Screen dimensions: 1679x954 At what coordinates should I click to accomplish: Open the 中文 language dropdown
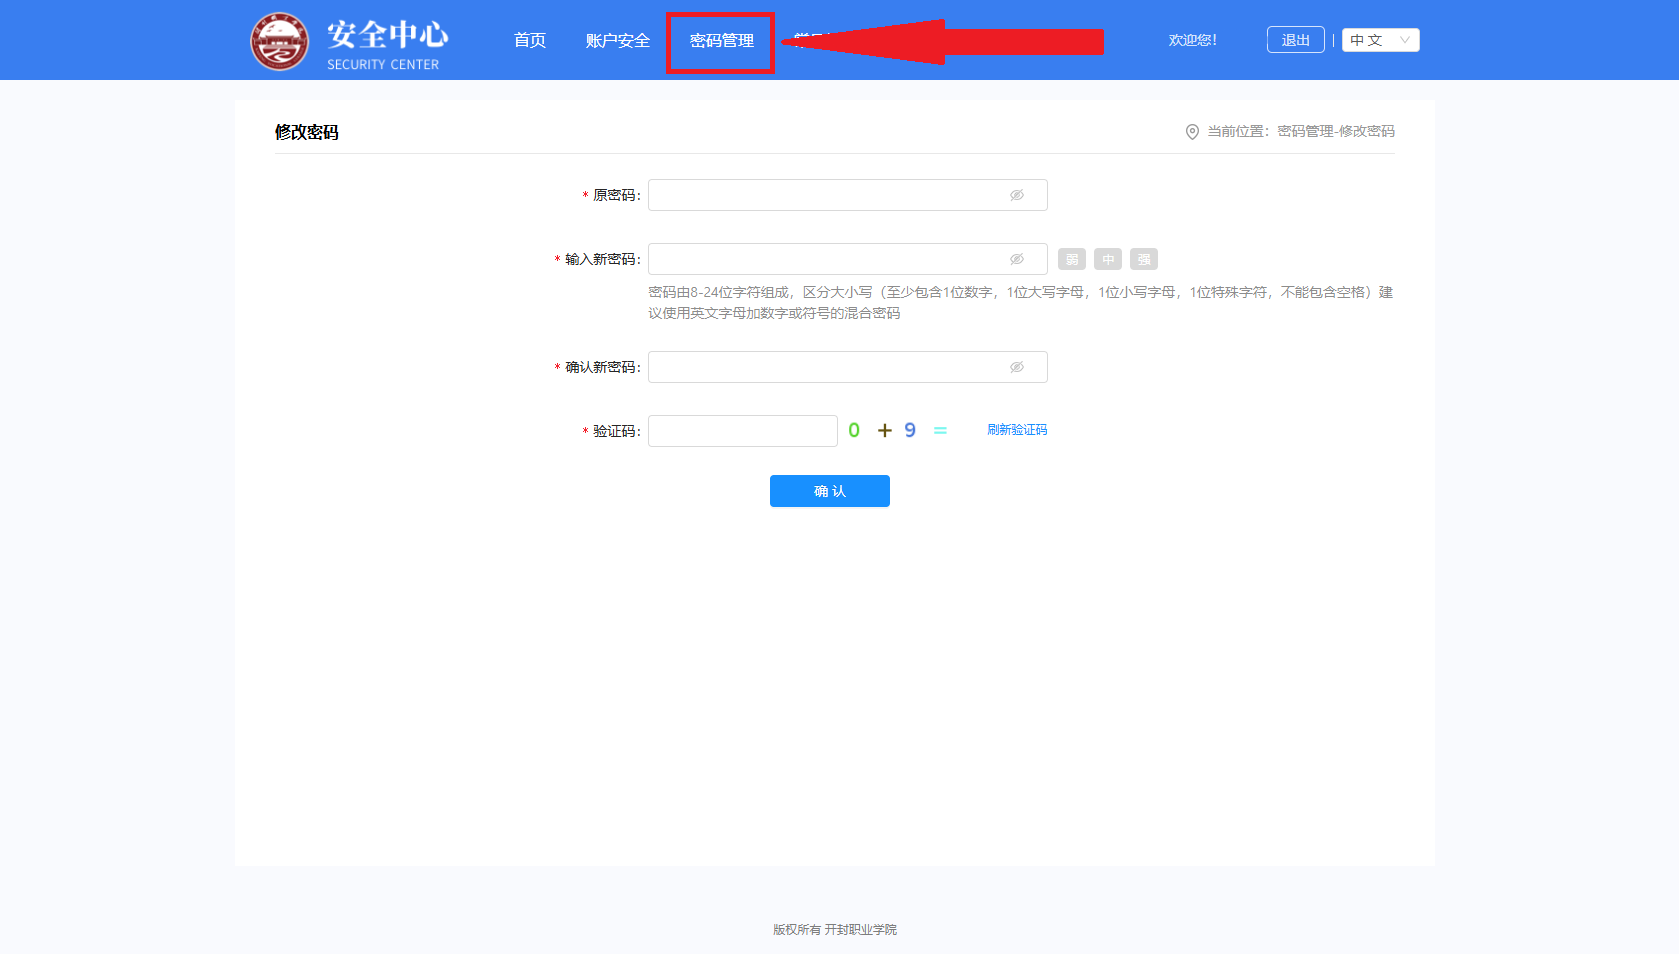pos(1379,40)
